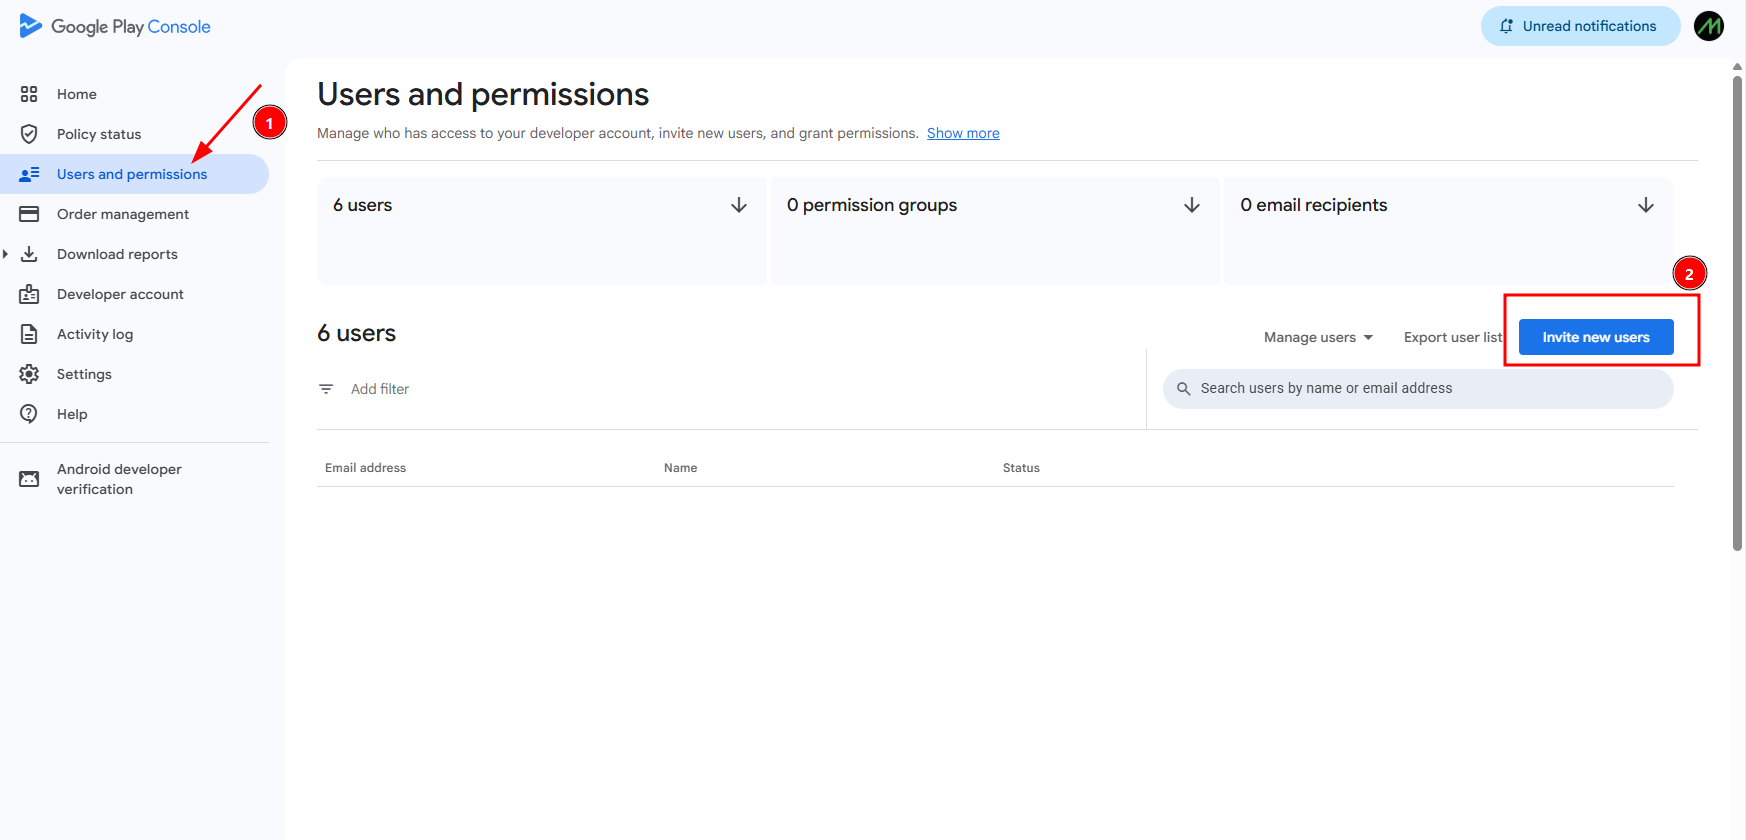The width and height of the screenshot is (1746, 840).
Task: Click the page vertical scrollbar
Action: (x=1738, y=312)
